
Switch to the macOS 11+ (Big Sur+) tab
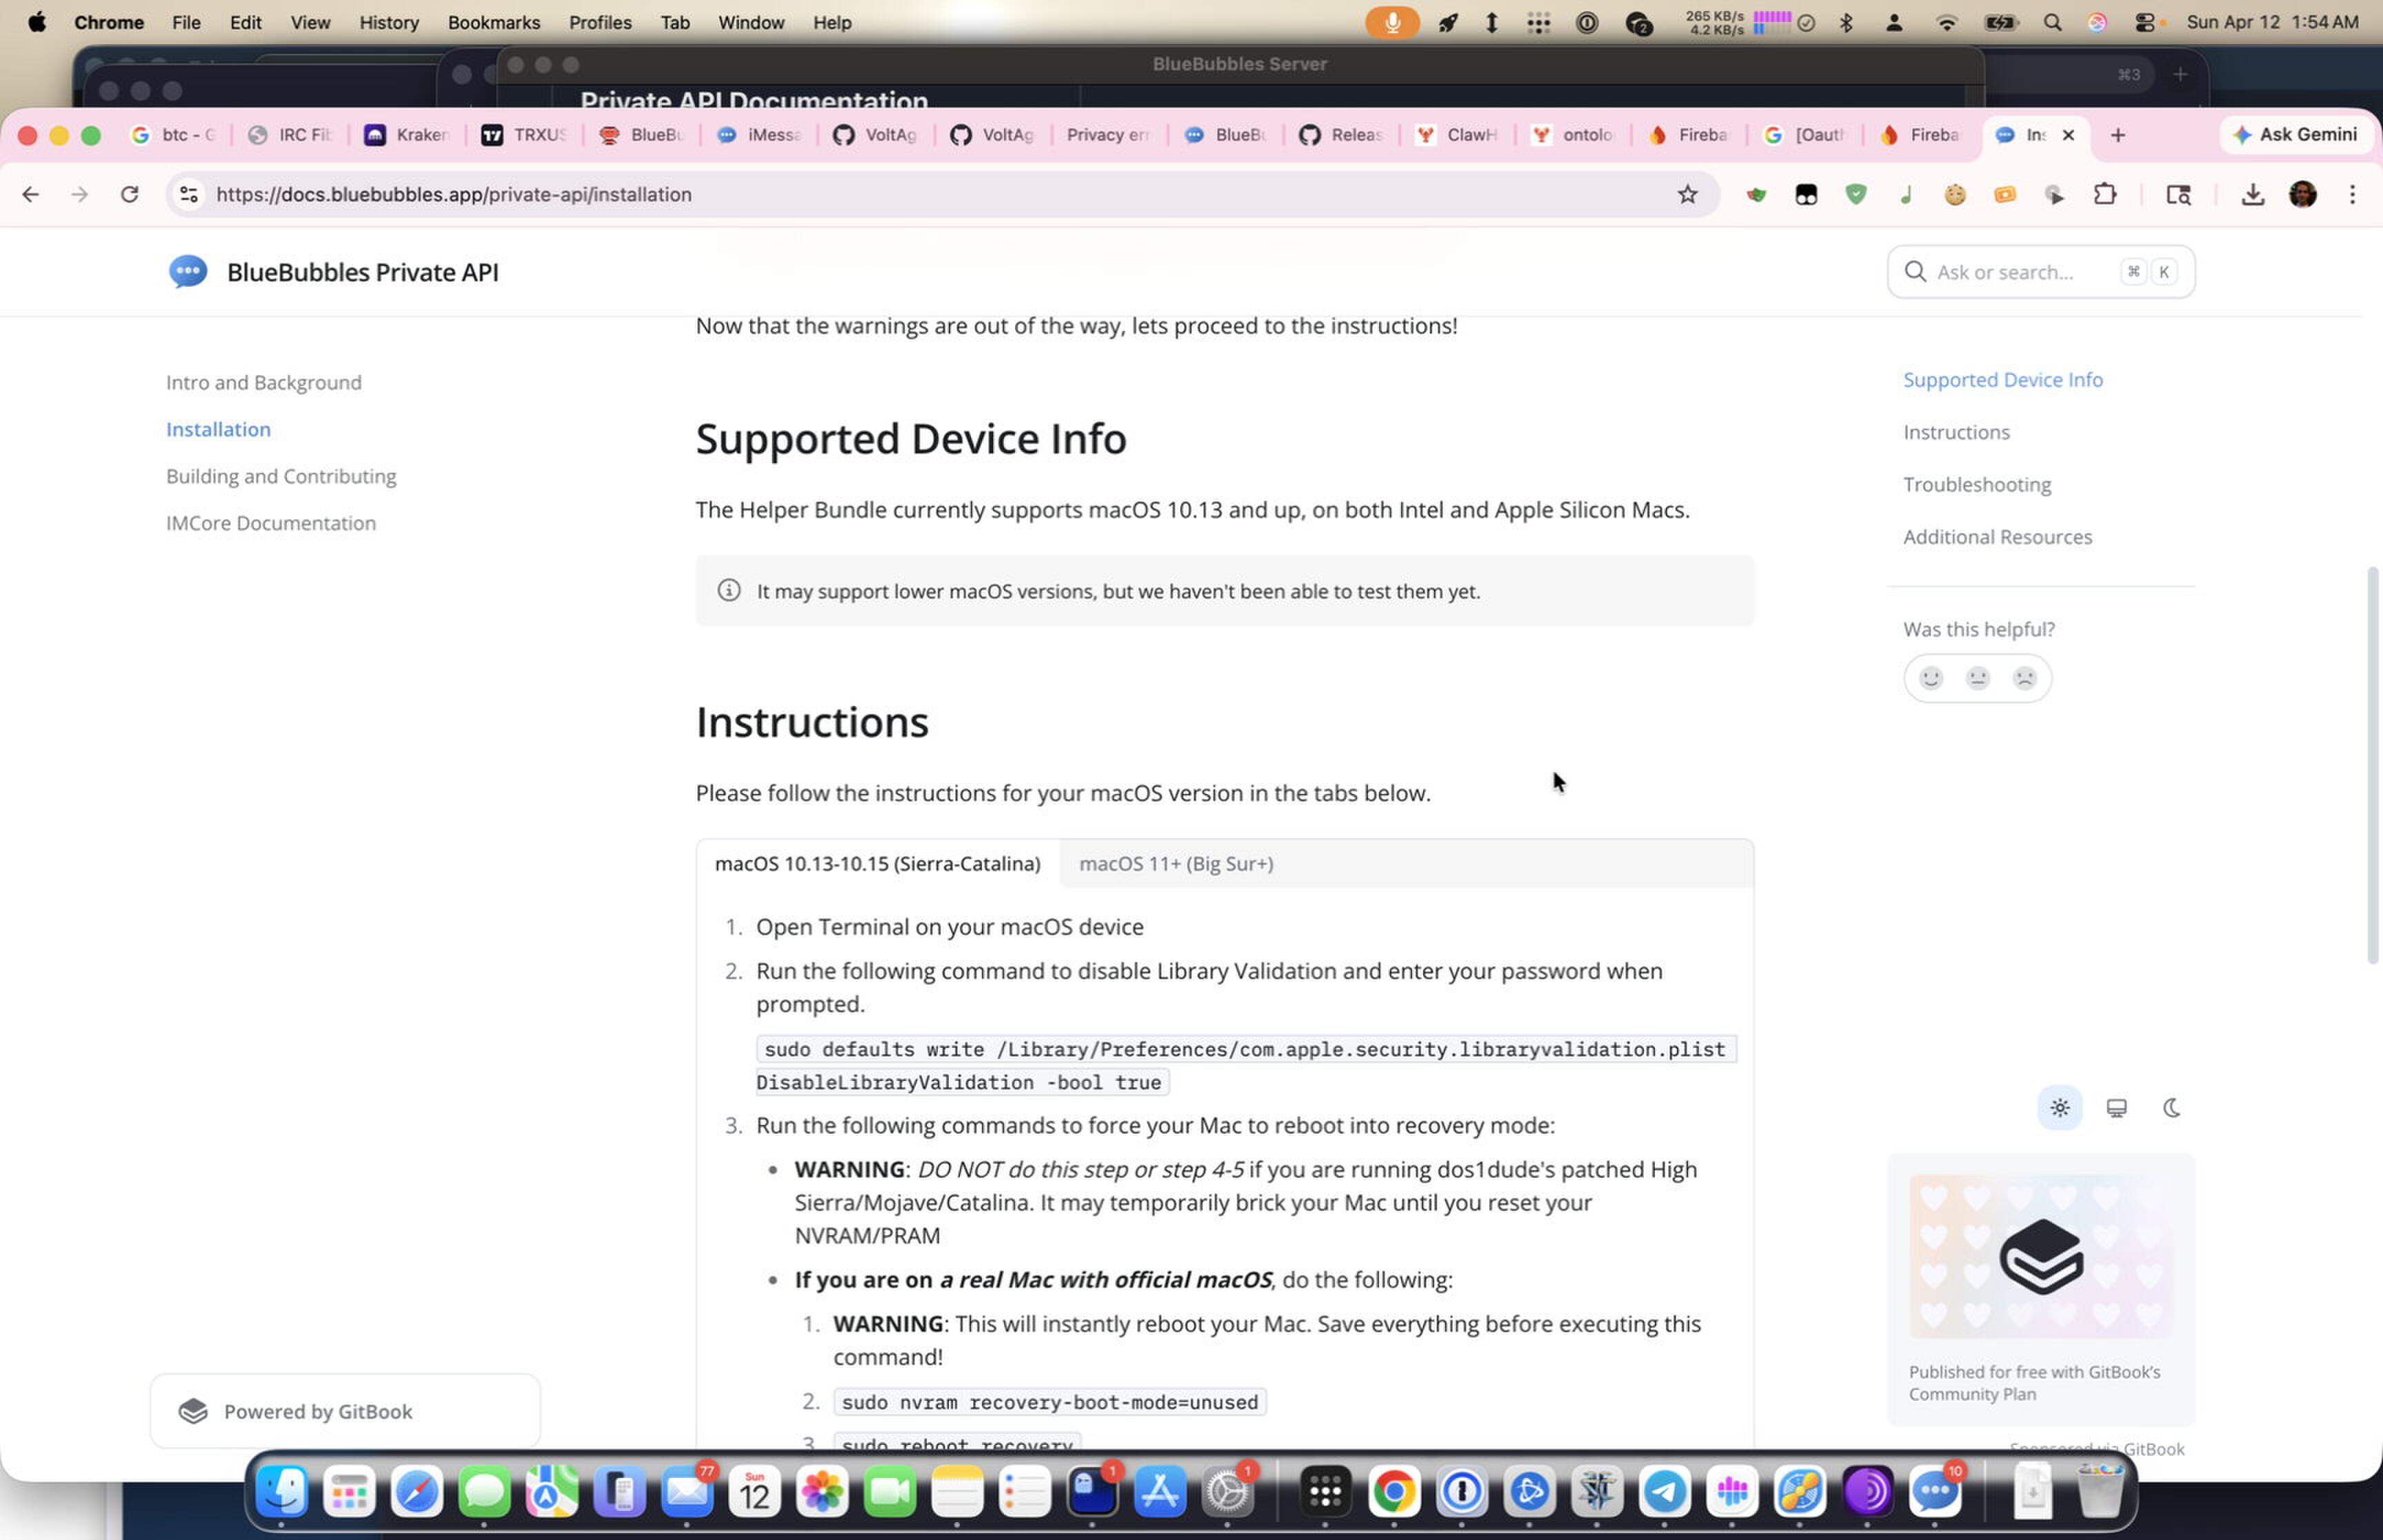click(1175, 863)
